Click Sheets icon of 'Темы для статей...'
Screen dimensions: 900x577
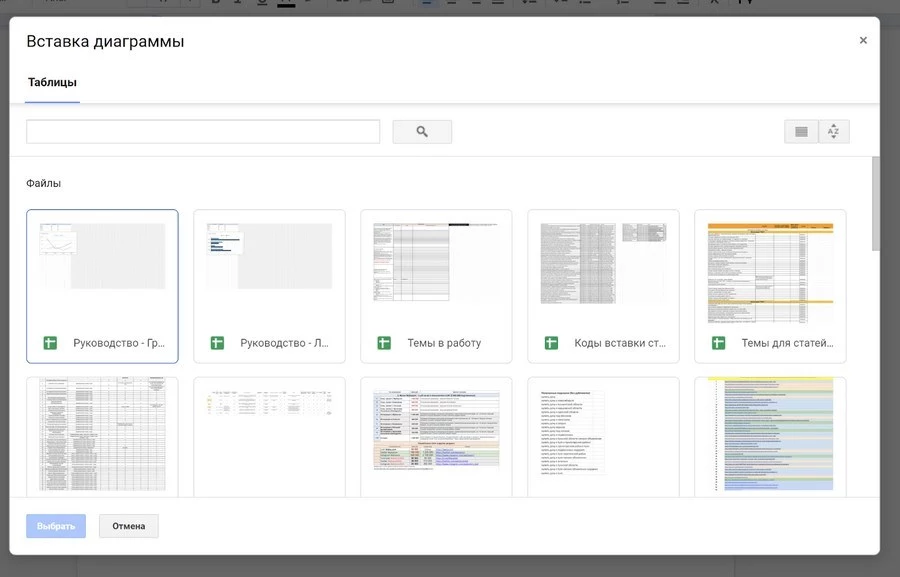tap(718, 343)
